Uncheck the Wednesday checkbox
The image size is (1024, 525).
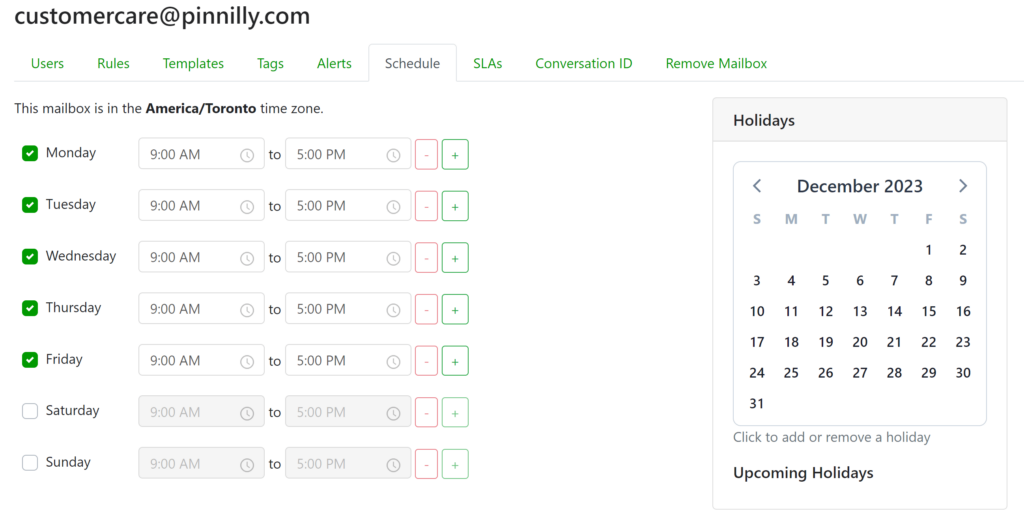coord(30,257)
